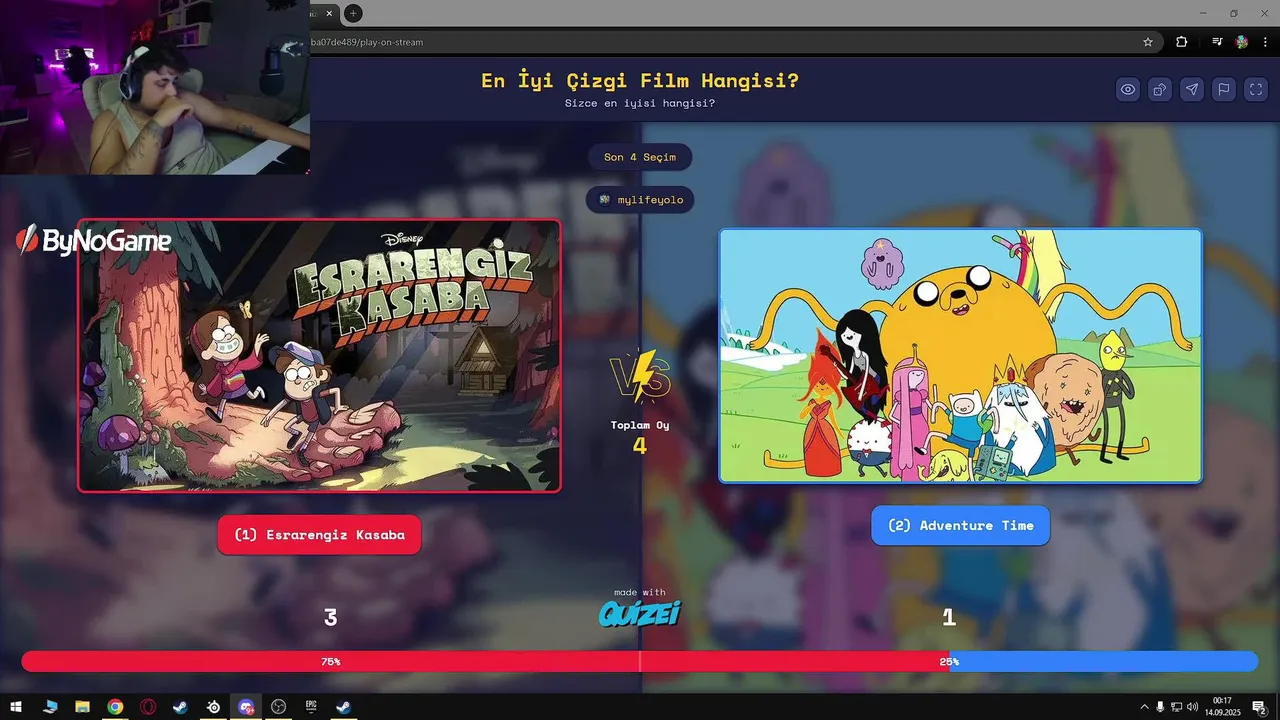Click the Toplam Oy count 4

[640, 446]
